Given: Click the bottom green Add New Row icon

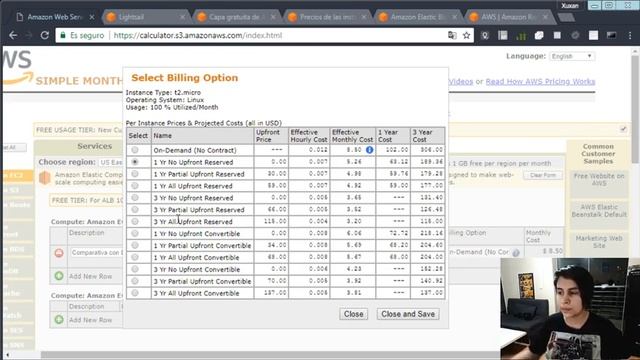Looking at the screenshot, I should 59,320.
